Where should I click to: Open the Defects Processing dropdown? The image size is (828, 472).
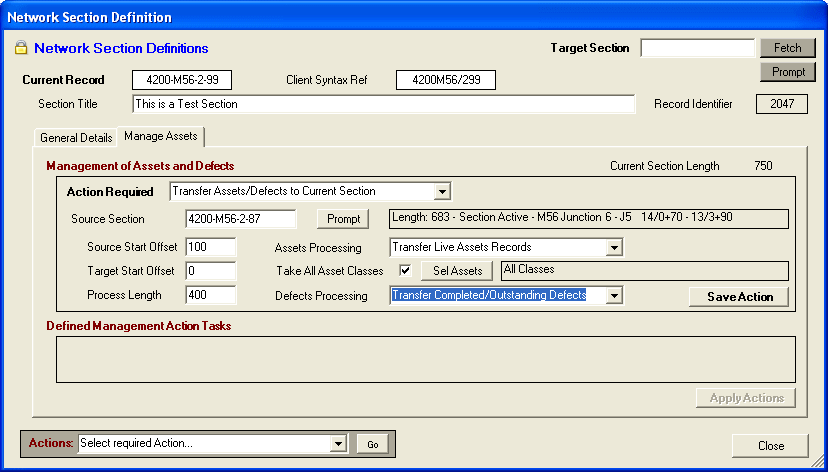click(615, 295)
